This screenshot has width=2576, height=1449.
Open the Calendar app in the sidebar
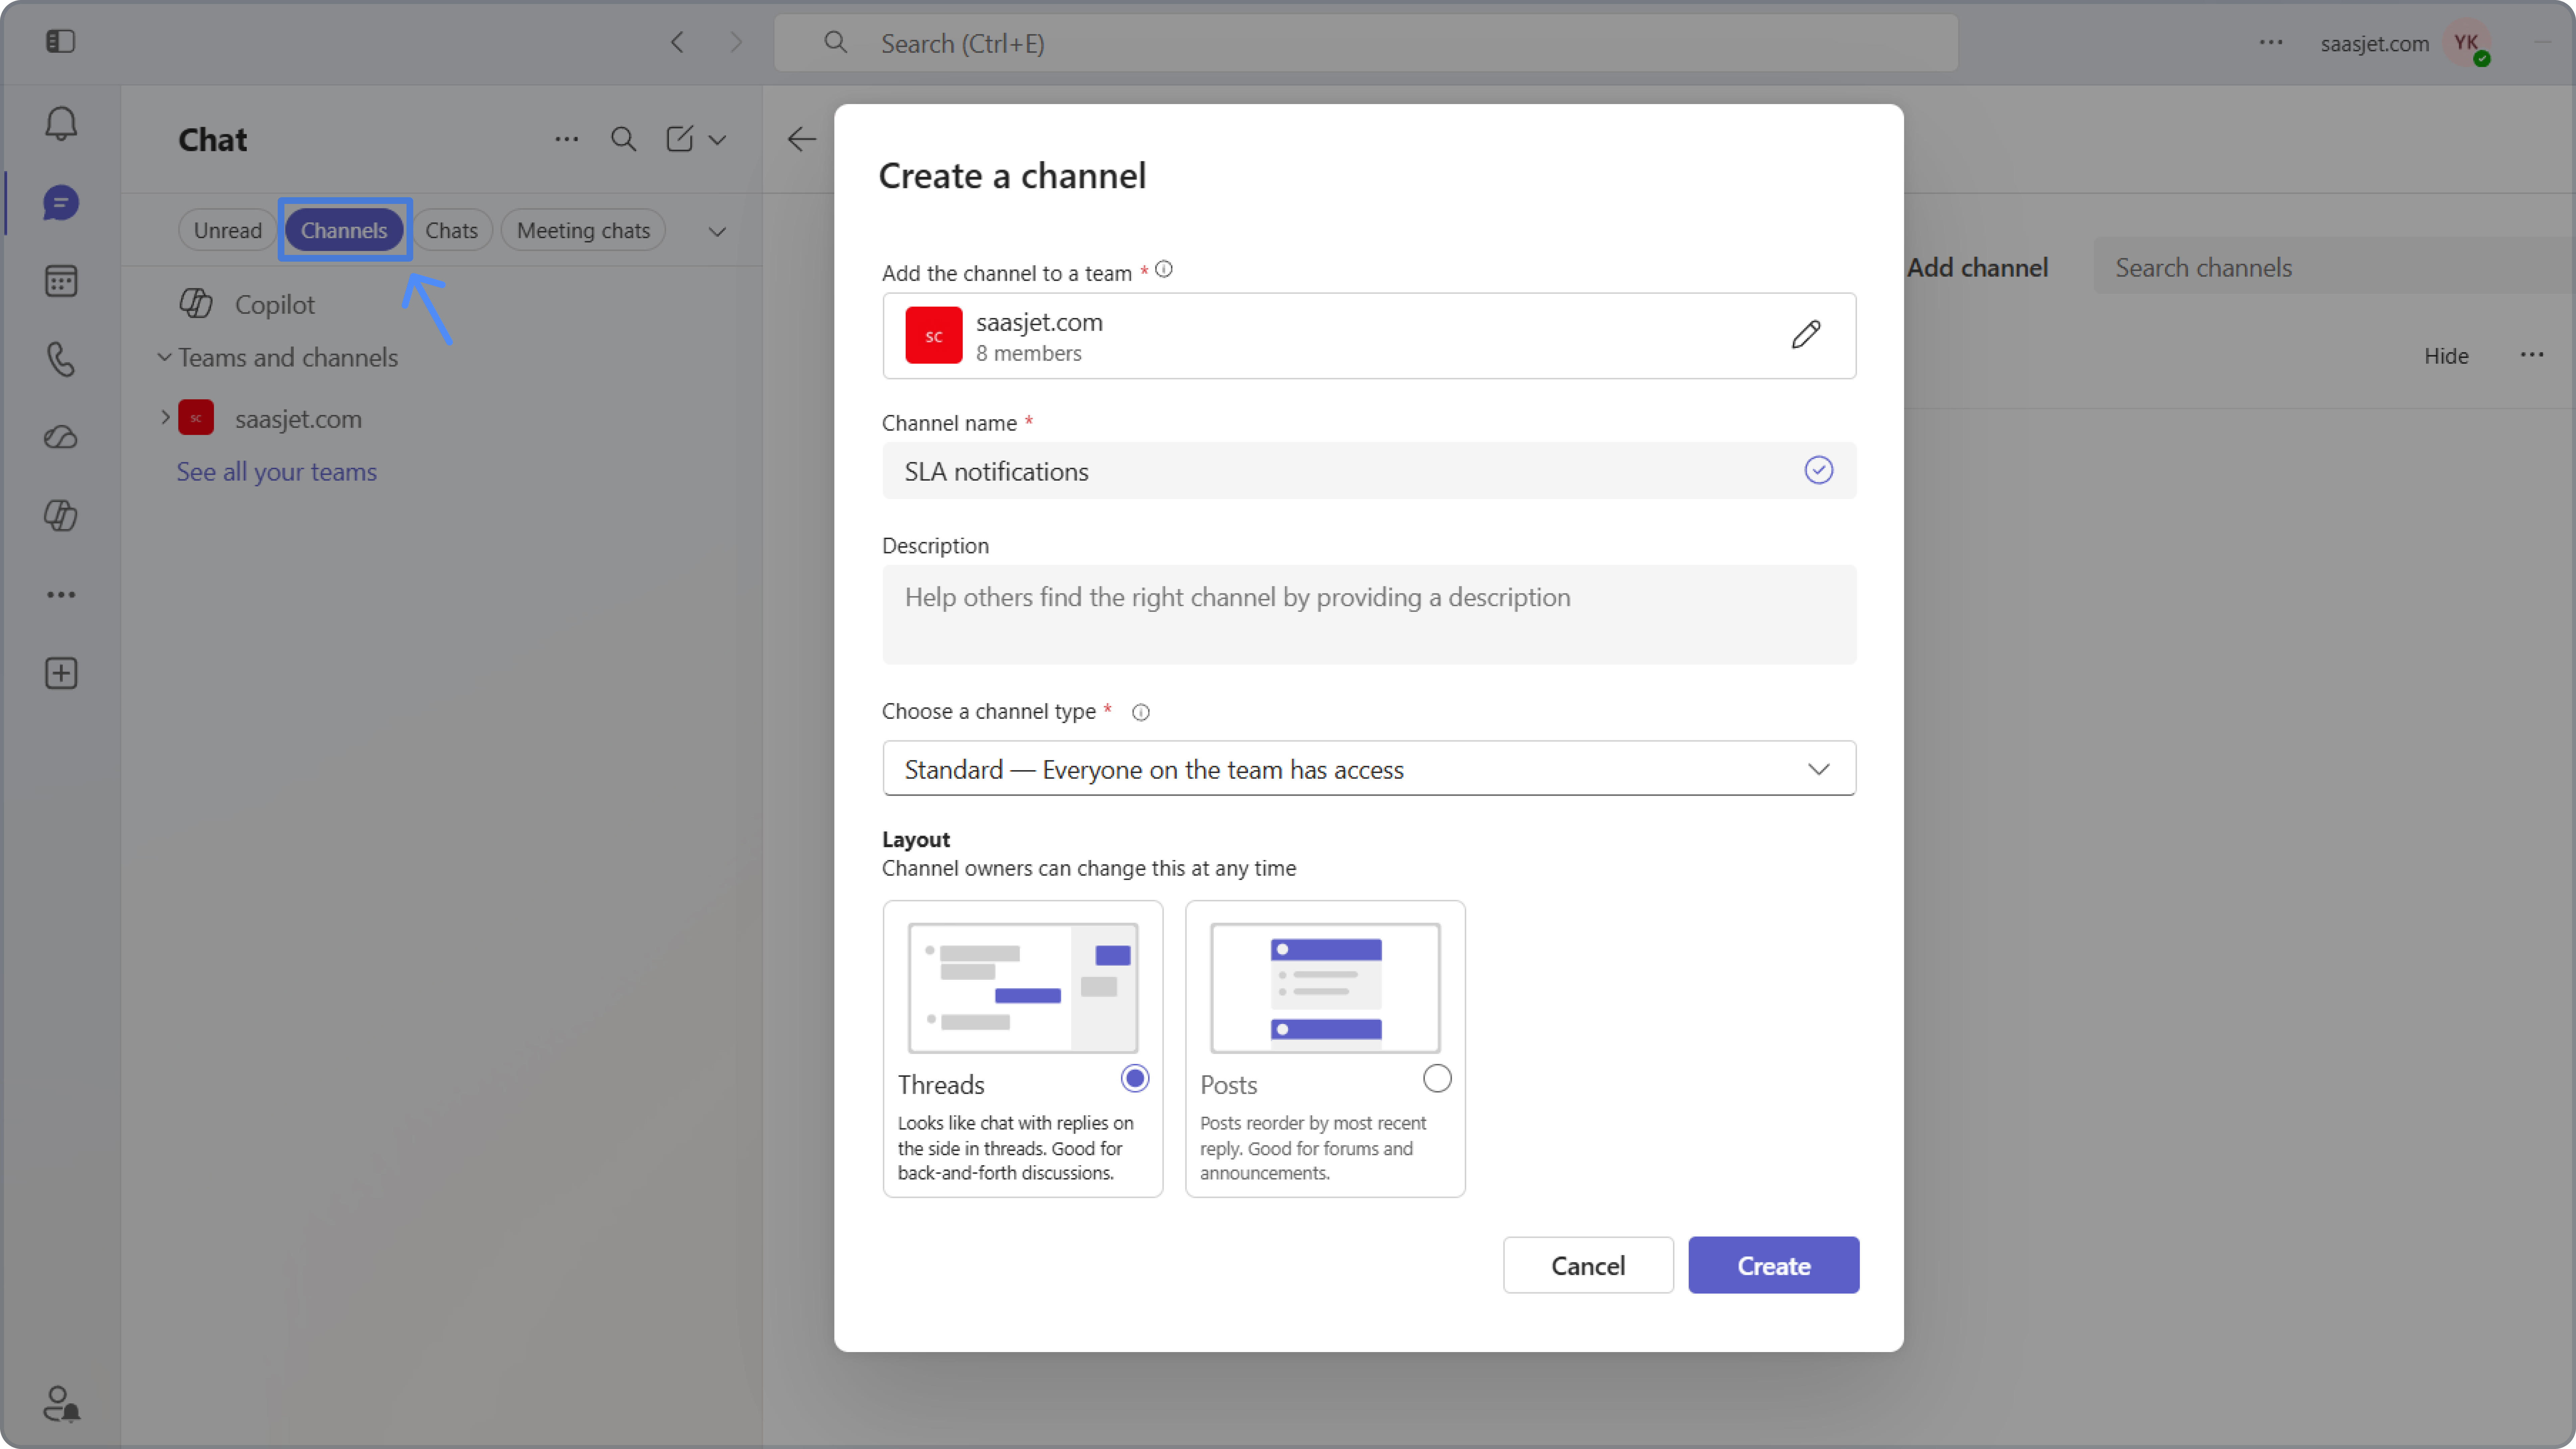click(61, 281)
